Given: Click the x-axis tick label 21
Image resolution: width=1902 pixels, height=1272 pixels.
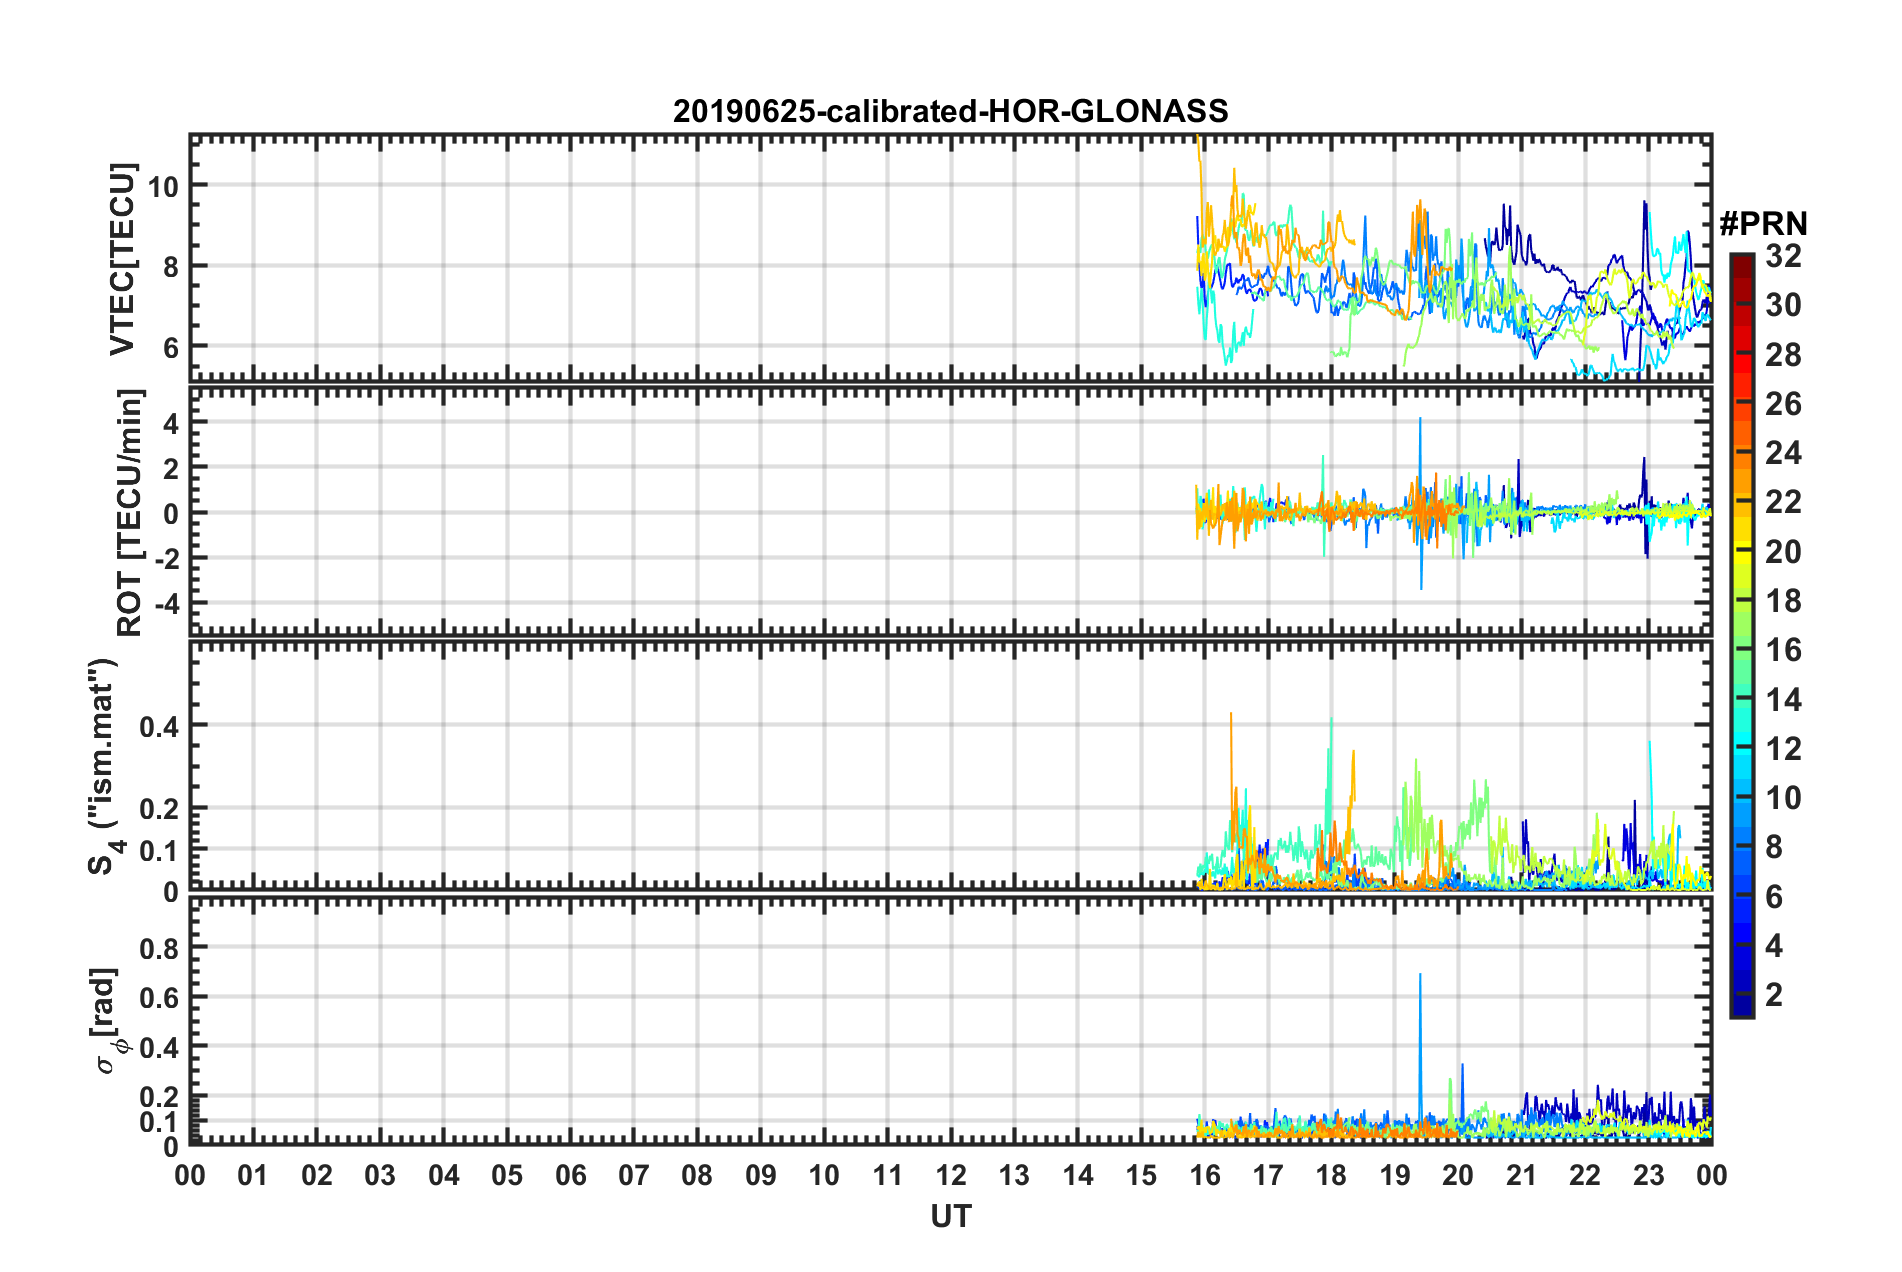Looking at the screenshot, I should coord(1522,1175).
